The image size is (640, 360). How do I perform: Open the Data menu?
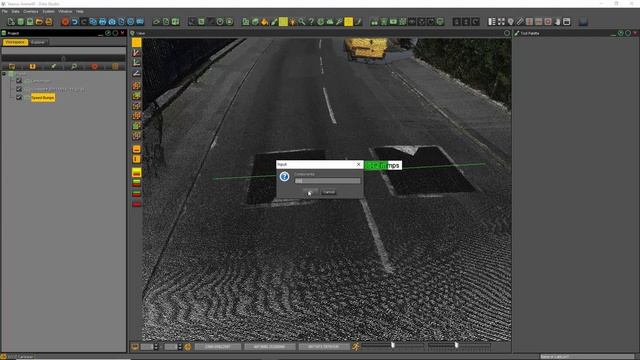(16, 11)
